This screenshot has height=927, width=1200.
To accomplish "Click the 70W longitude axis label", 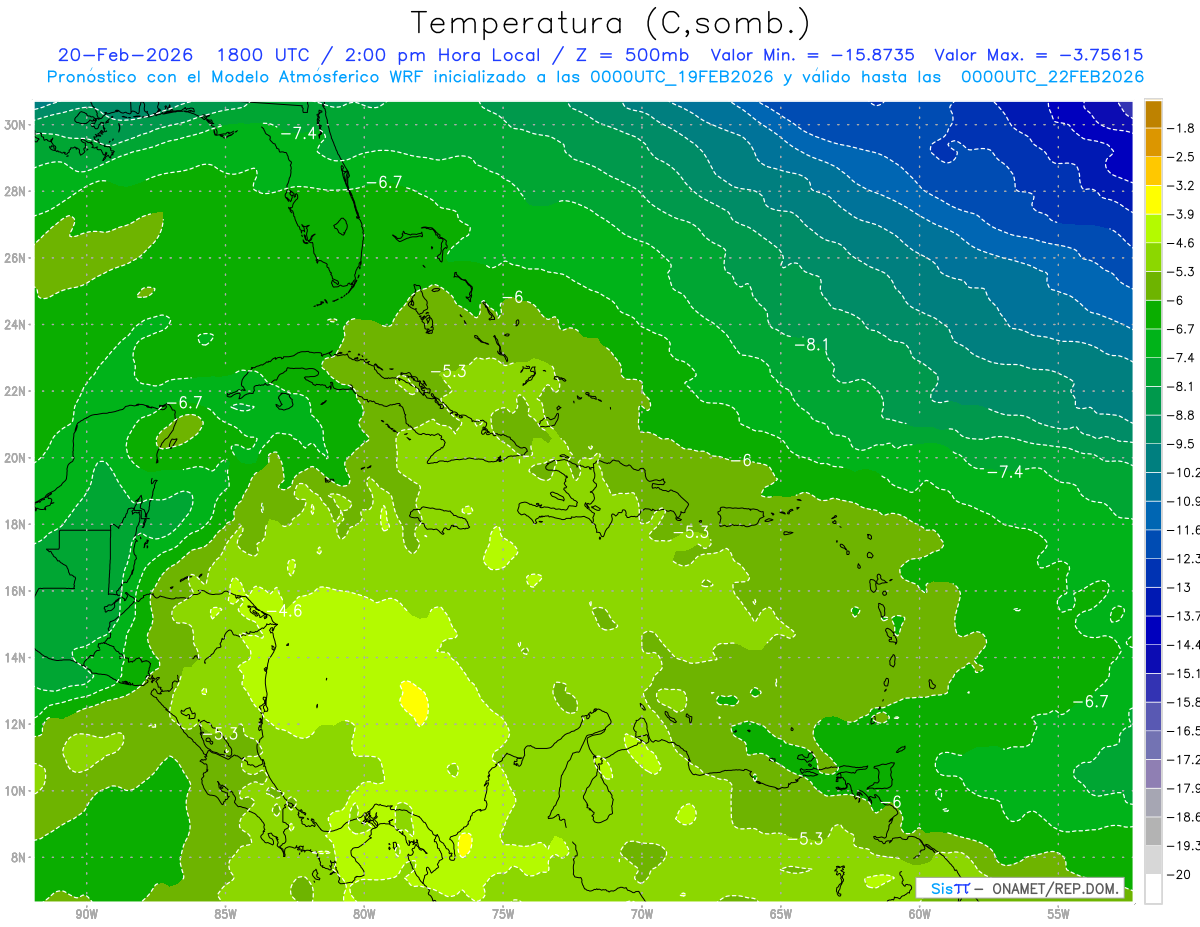I will (x=642, y=914).
